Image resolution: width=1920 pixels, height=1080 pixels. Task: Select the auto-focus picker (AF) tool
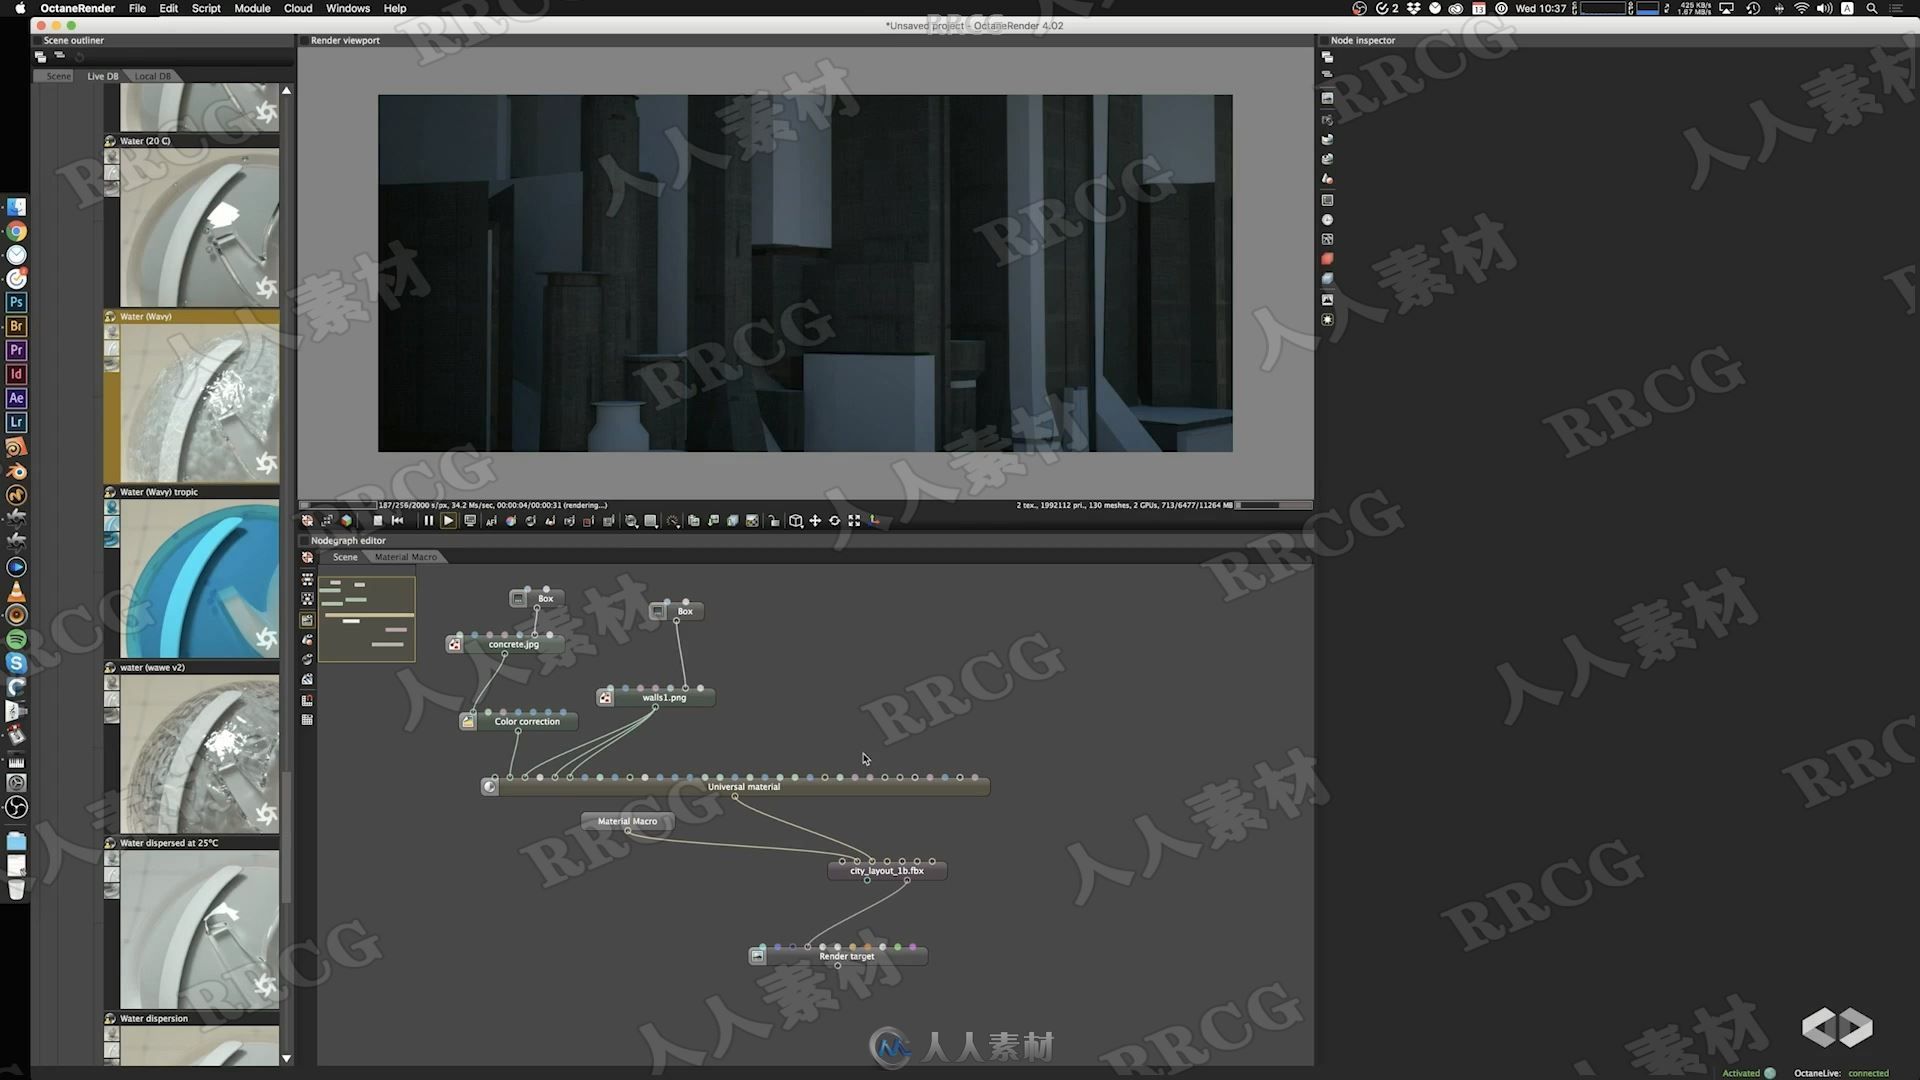point(491,520)
